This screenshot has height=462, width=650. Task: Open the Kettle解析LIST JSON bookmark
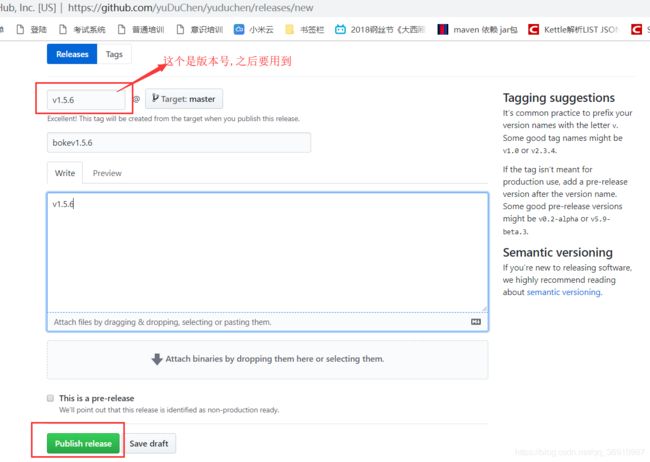click(x=573, y=29)
